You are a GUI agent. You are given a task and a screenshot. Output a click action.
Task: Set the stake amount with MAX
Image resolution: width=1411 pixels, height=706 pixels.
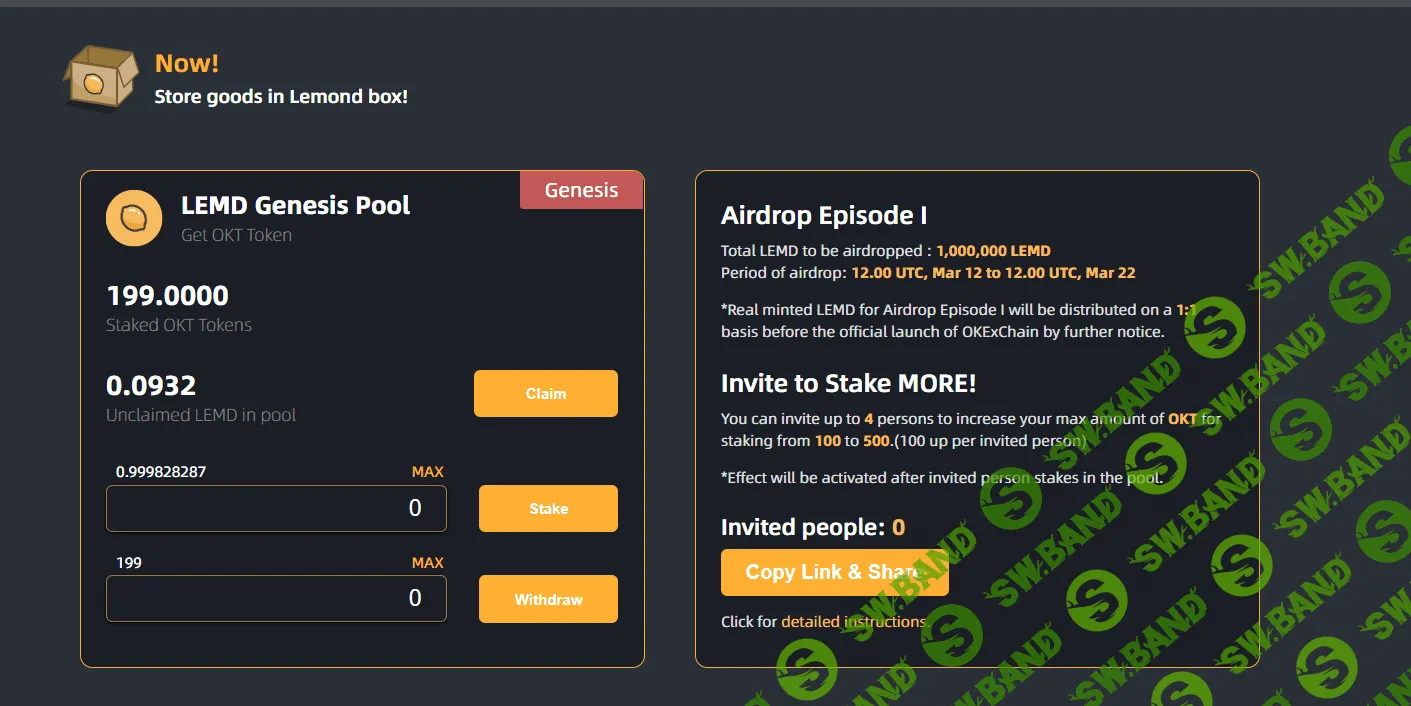pos(427,472)
